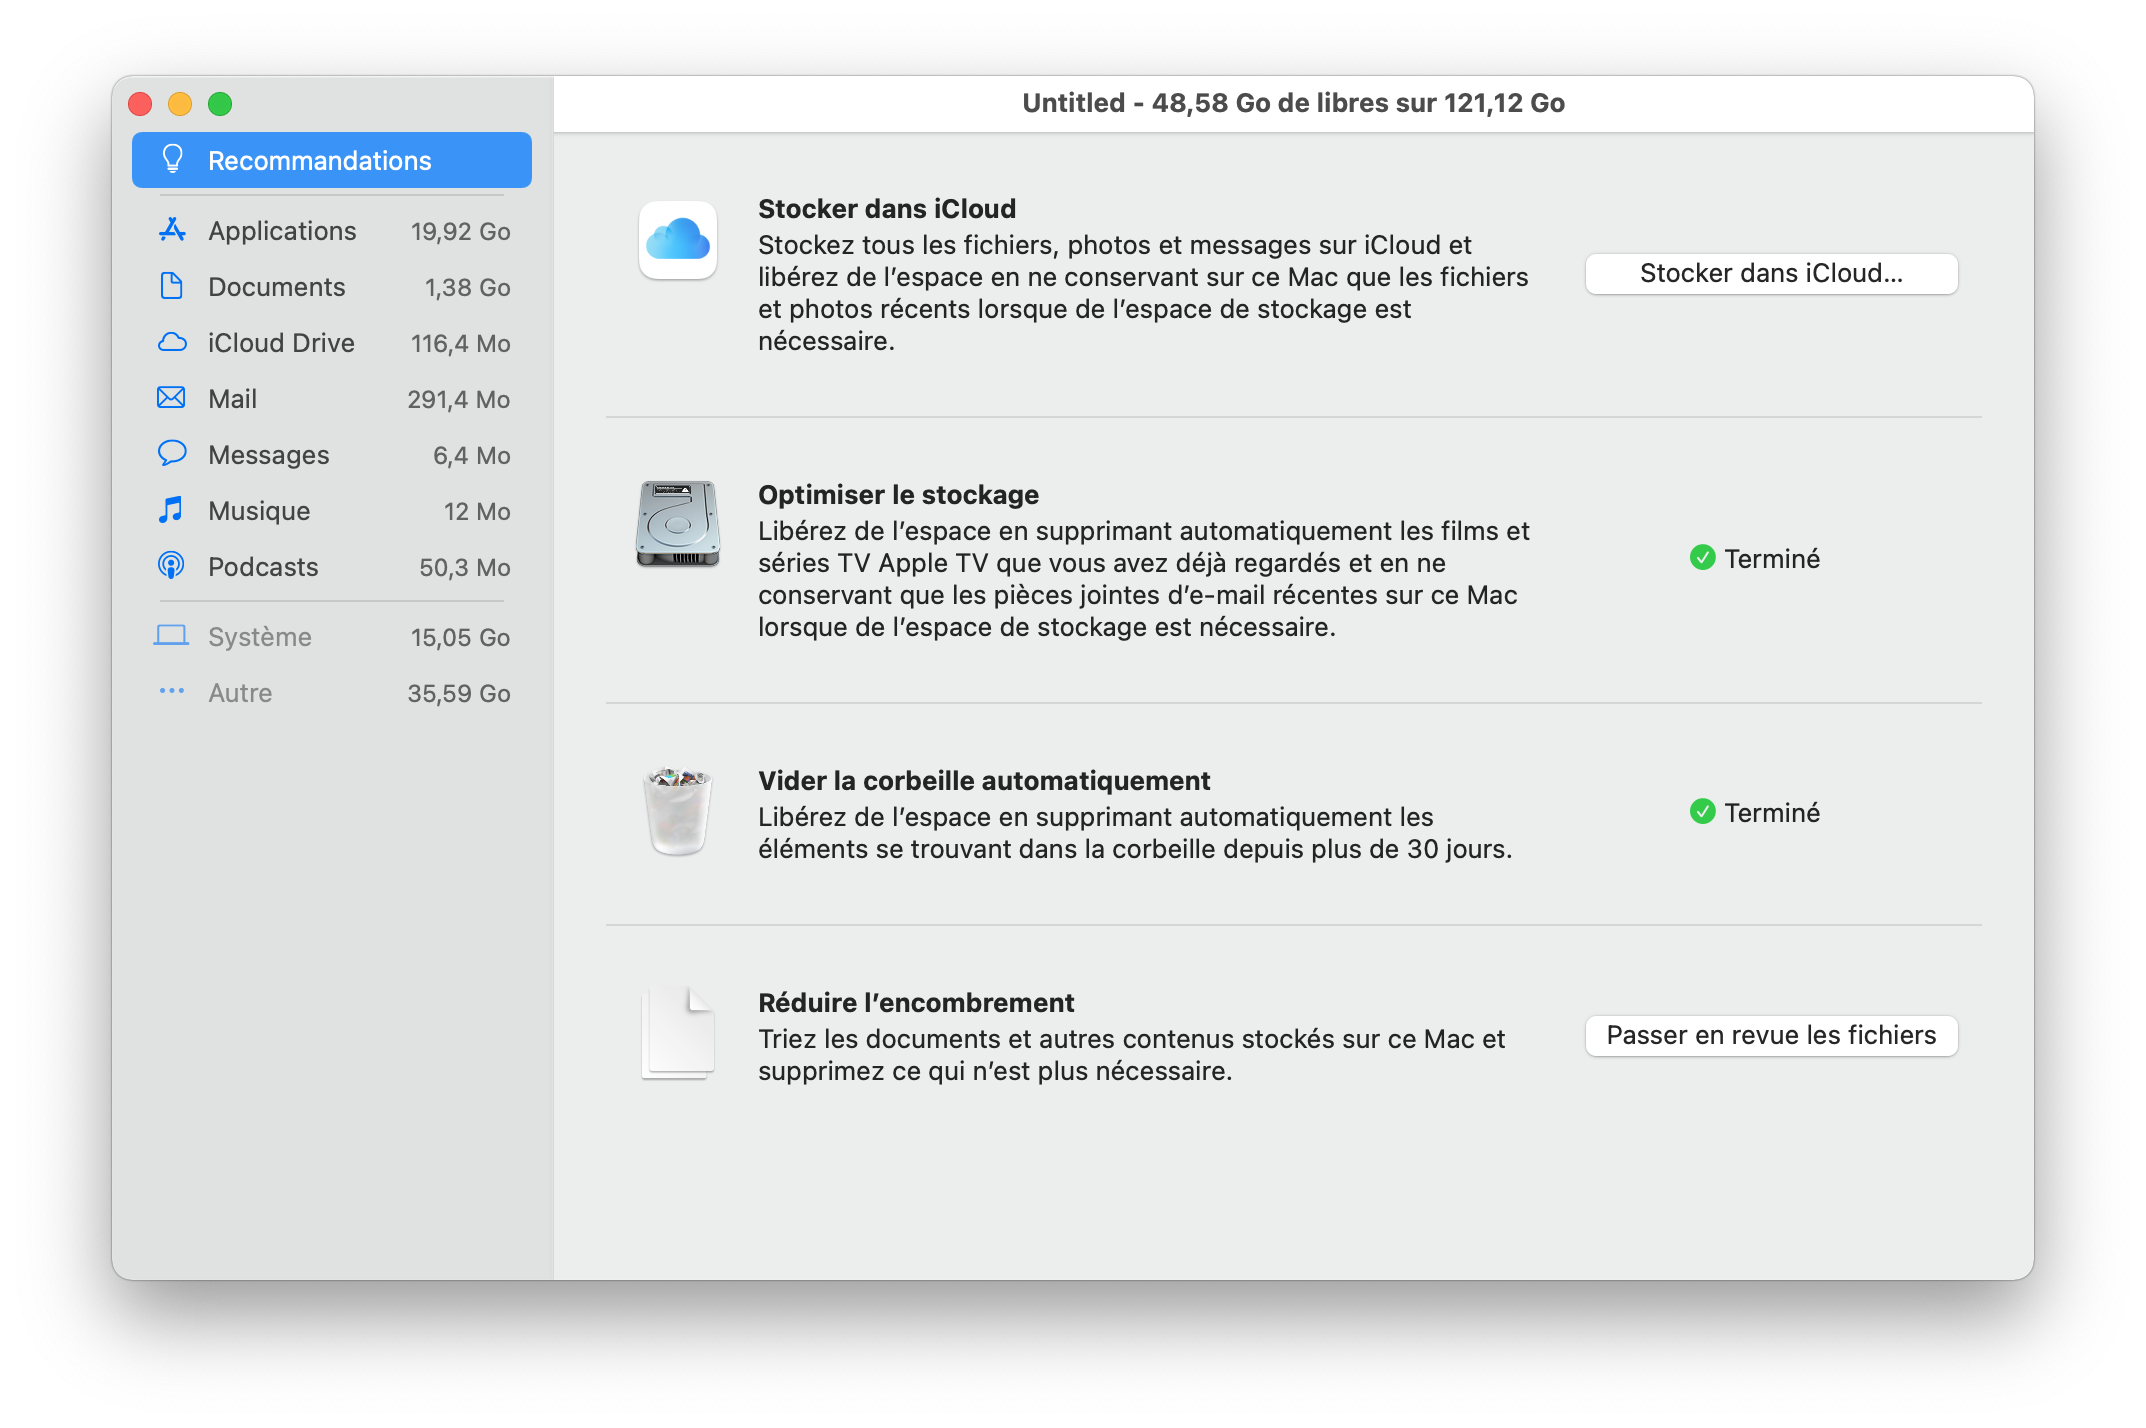This screenshot has height=1428, width=2146.
Task: Click the iCloud app icon
Action: tap(678, 240)
